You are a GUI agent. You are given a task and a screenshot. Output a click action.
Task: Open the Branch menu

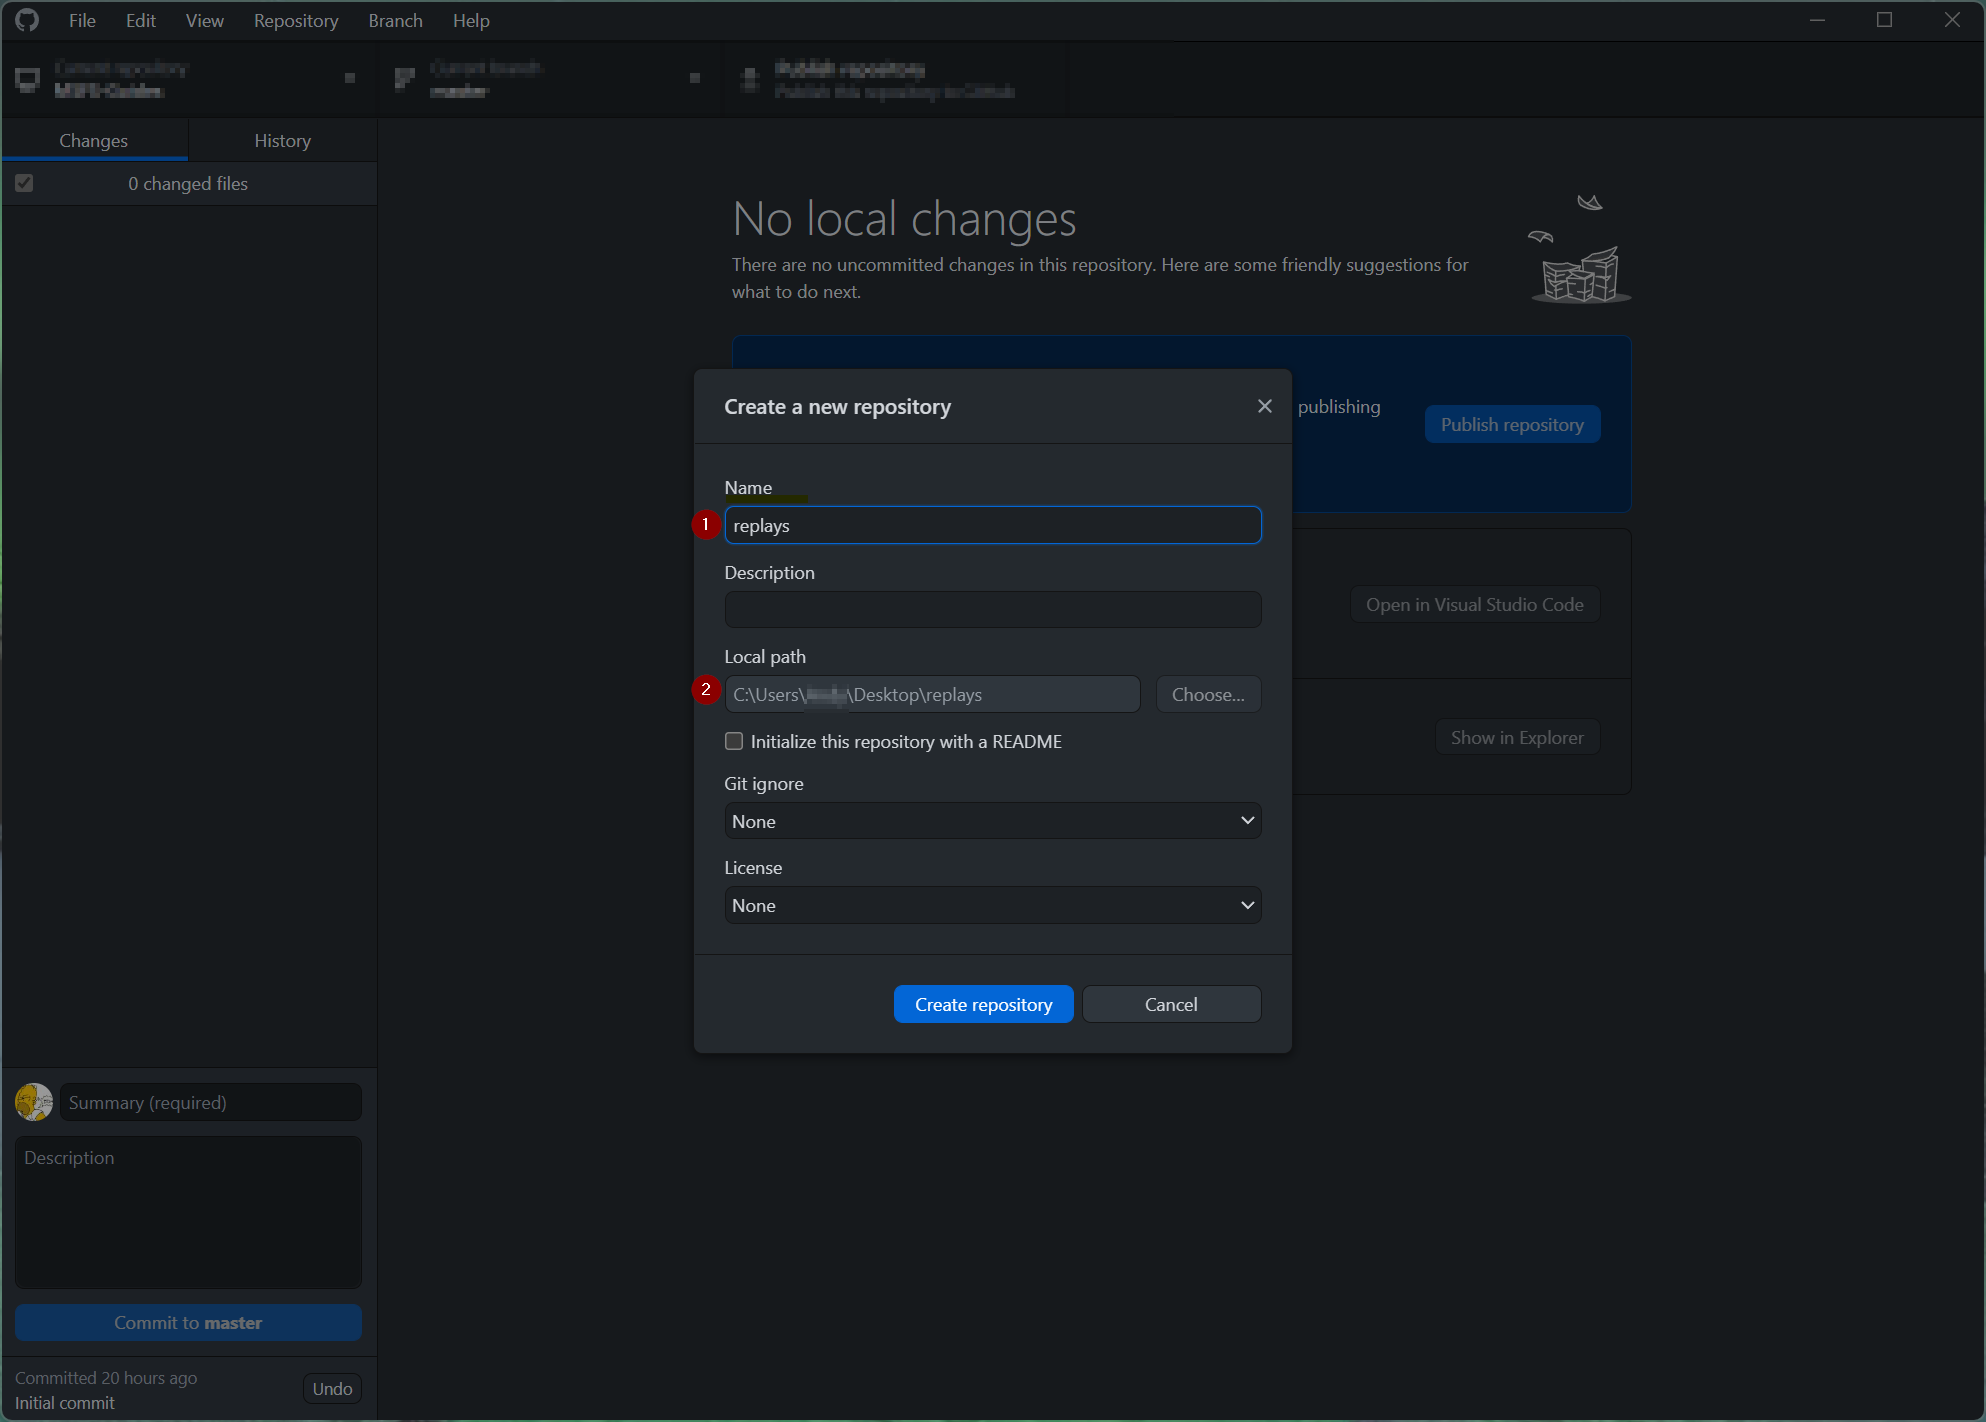point(395,20)
